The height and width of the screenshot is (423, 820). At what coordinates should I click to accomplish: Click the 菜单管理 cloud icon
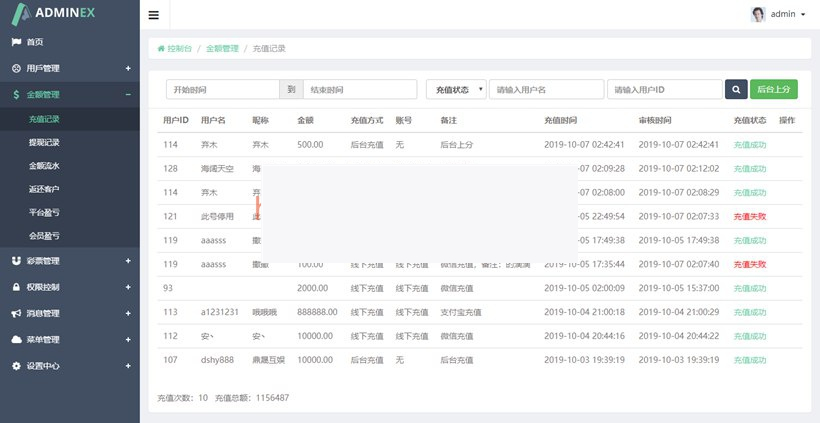[16, 339]
